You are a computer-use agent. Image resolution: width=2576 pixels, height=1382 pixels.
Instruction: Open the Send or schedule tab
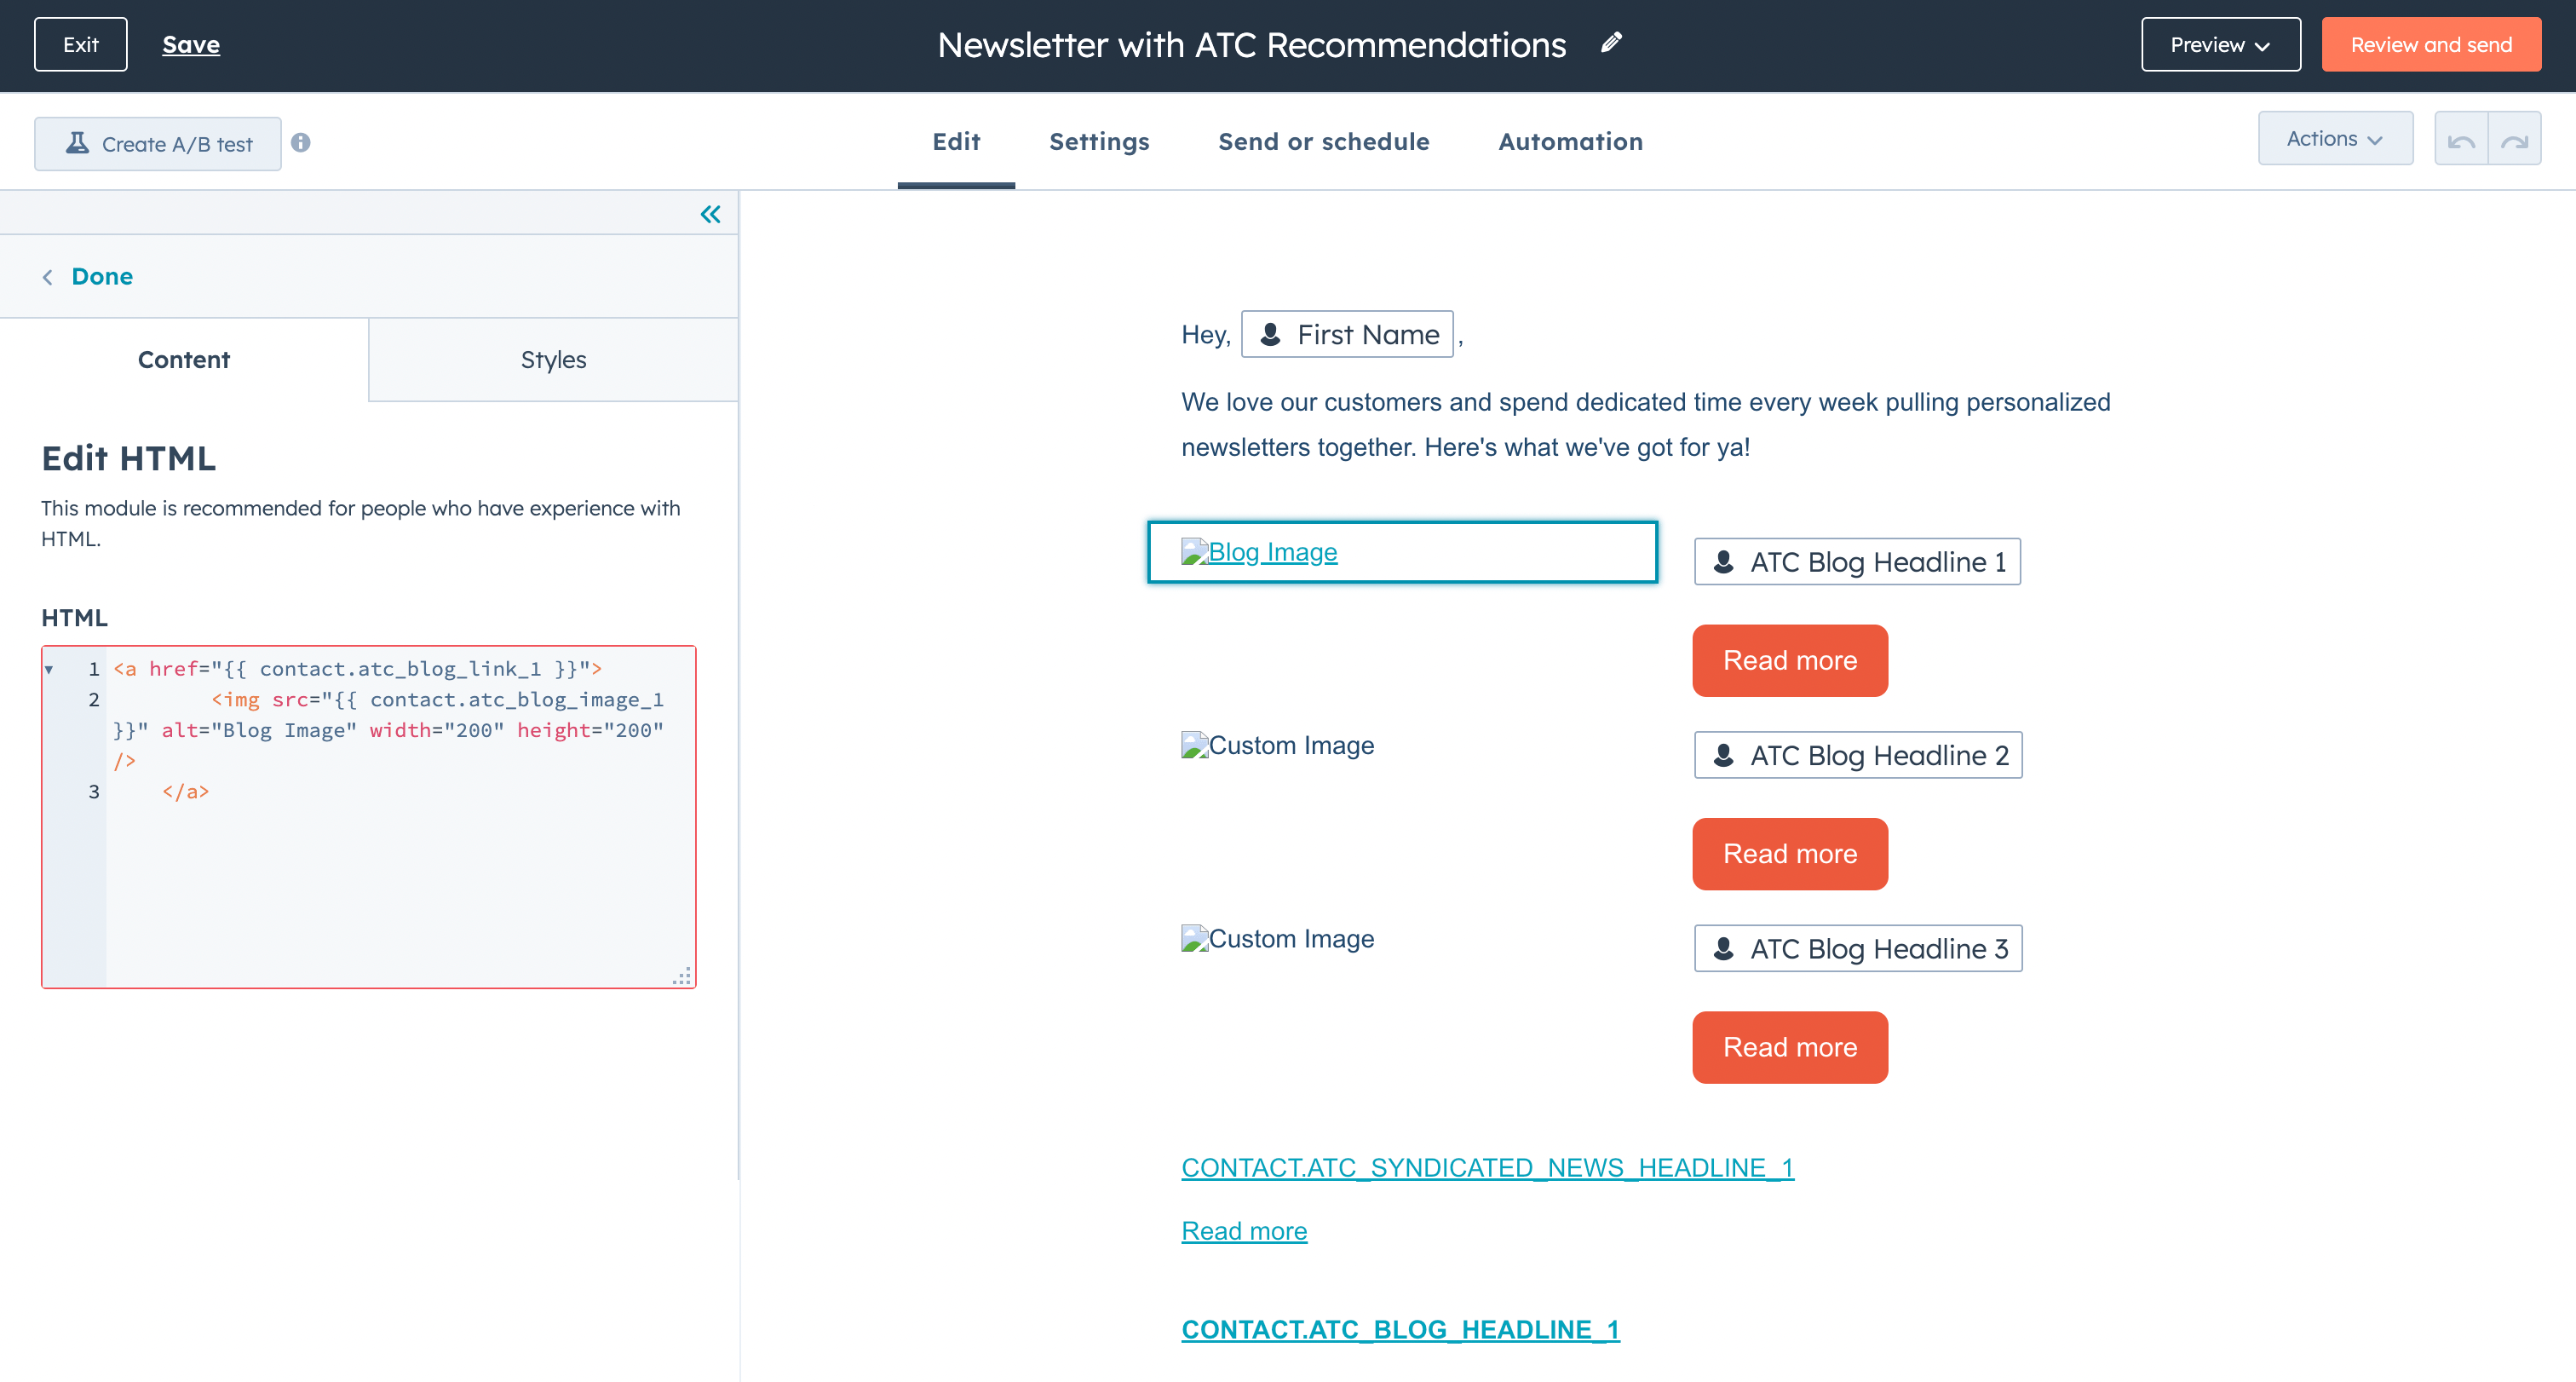click(1323, 142)
